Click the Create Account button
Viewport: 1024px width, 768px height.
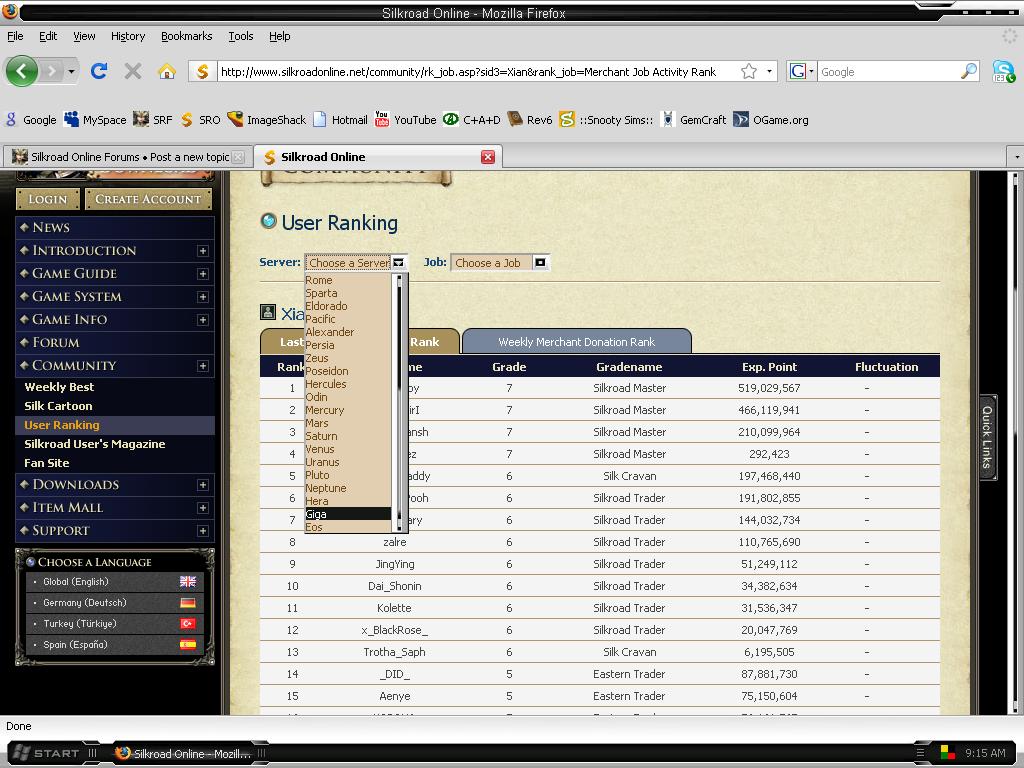[148, 199]
